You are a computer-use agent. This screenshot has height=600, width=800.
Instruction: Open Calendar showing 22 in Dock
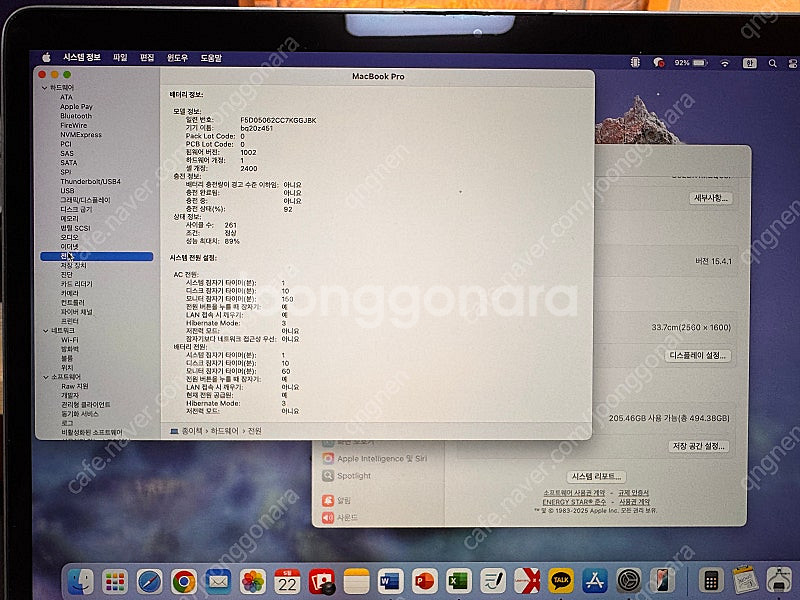point(287,581)
